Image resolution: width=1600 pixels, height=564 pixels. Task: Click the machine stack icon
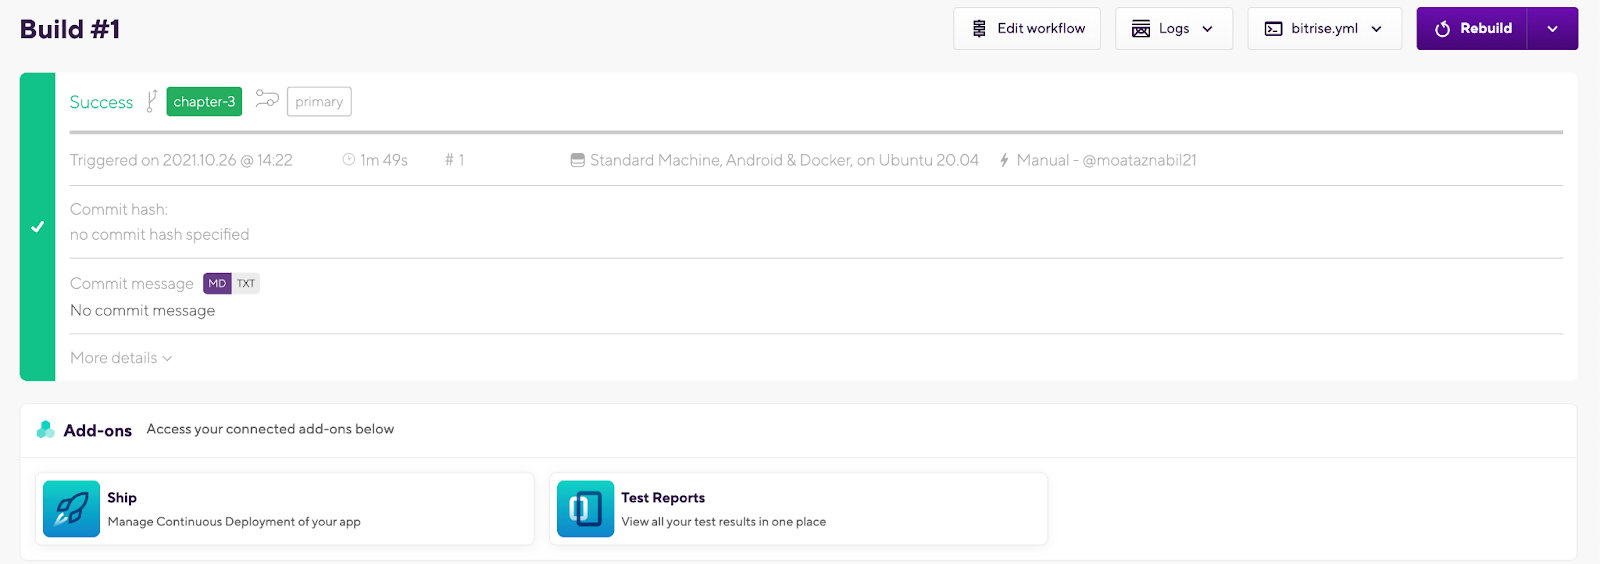click(578, 160)
